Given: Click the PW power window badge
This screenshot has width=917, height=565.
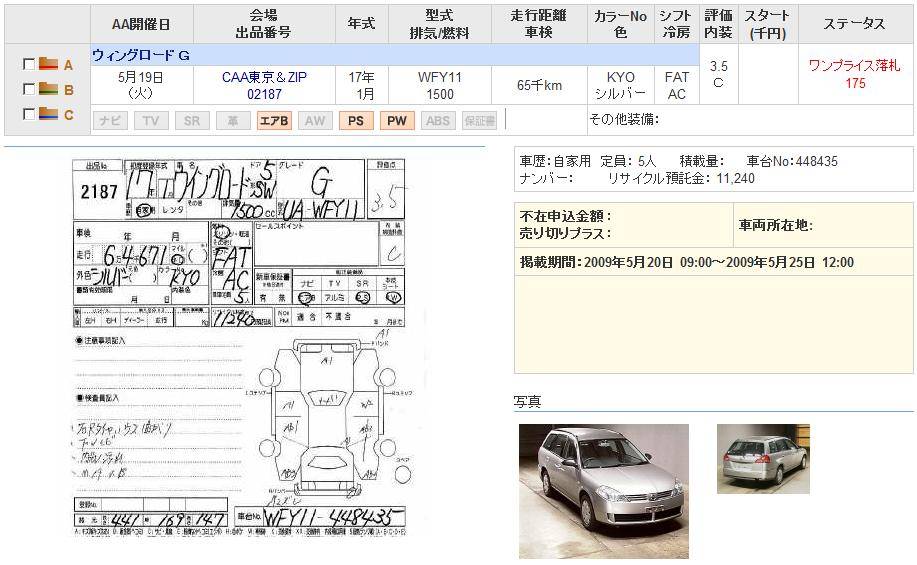Looking at the screenshot, I should tap(397, 120).
